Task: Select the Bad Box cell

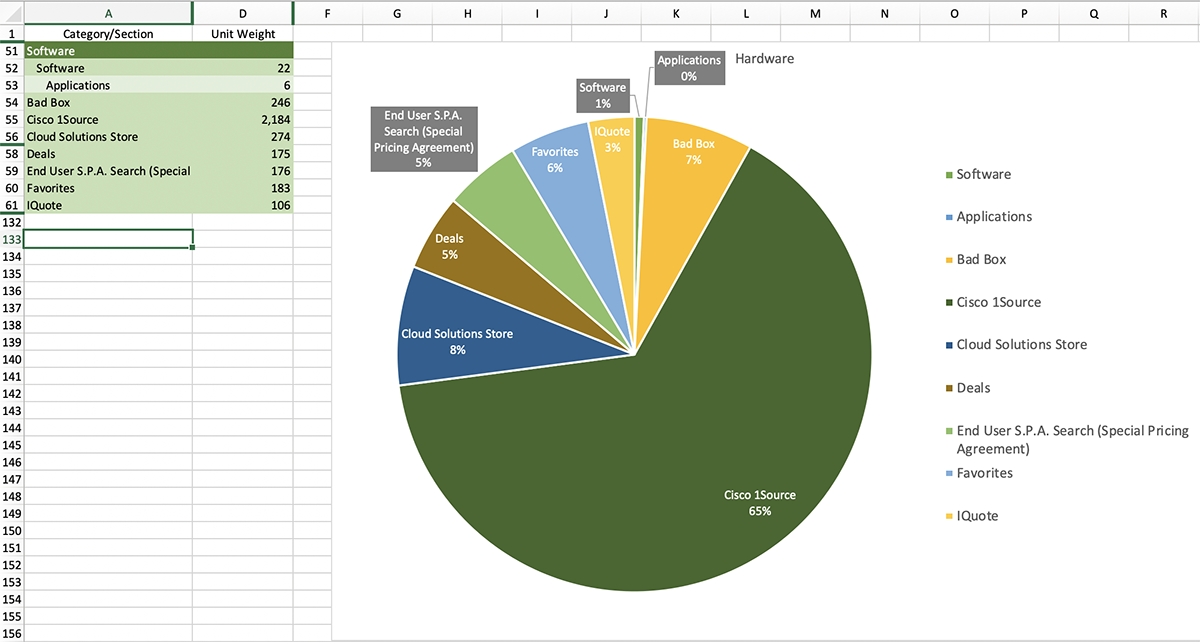Action: click(108, 103)
